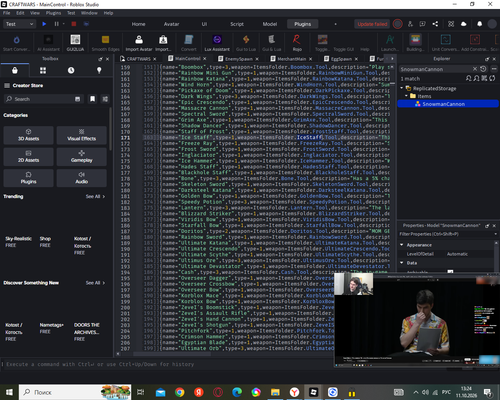
Task: Switch to the Script ribbon tab
Action: (x=237, y=24)
